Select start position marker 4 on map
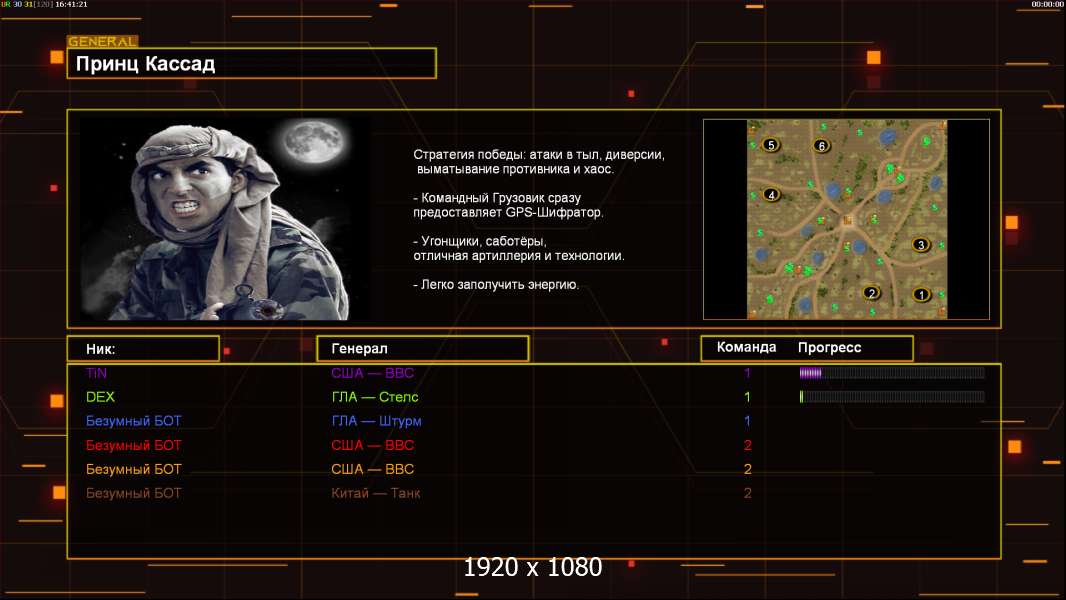 [771, 195]
